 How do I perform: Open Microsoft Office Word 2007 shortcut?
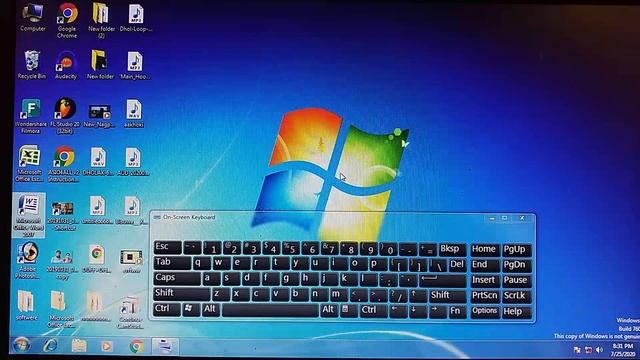point(29,215)
